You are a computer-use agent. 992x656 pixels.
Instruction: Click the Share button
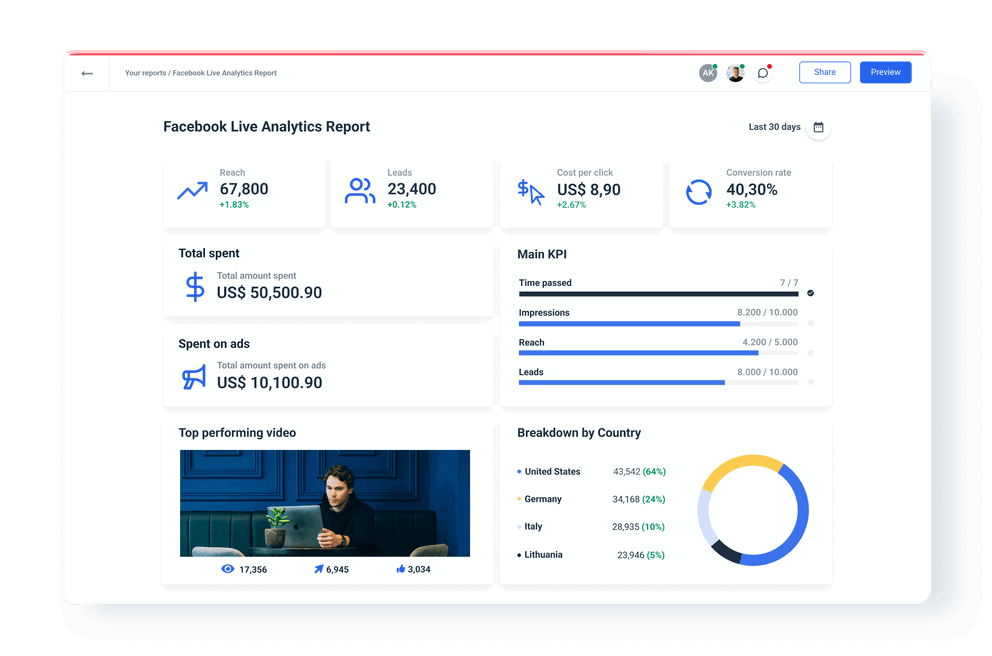tap(824, 72)
